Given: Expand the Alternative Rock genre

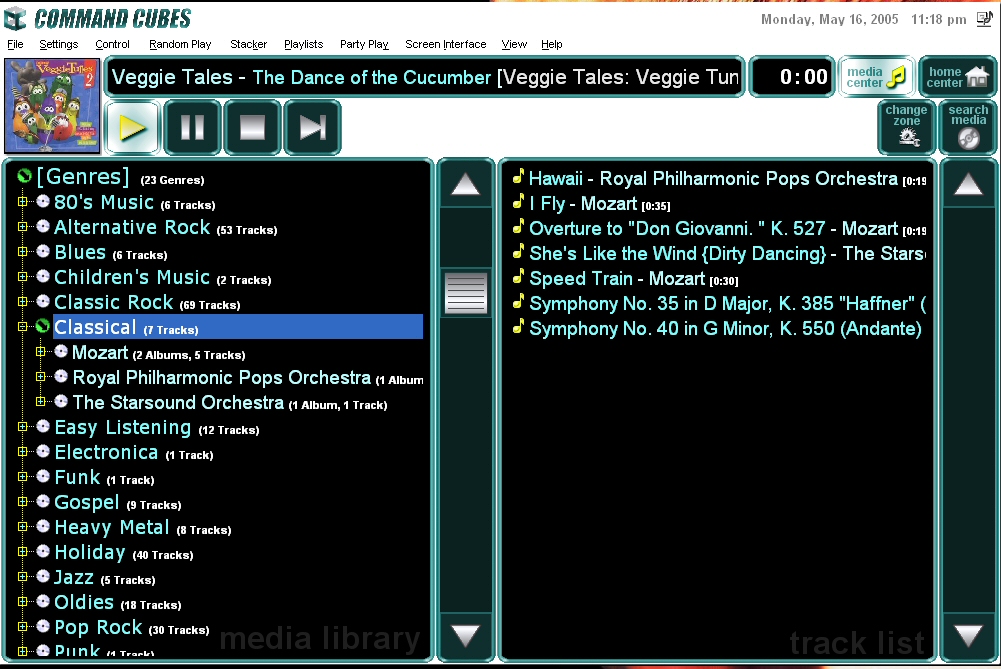Looking at the screenshot, I should click(23, 228).
